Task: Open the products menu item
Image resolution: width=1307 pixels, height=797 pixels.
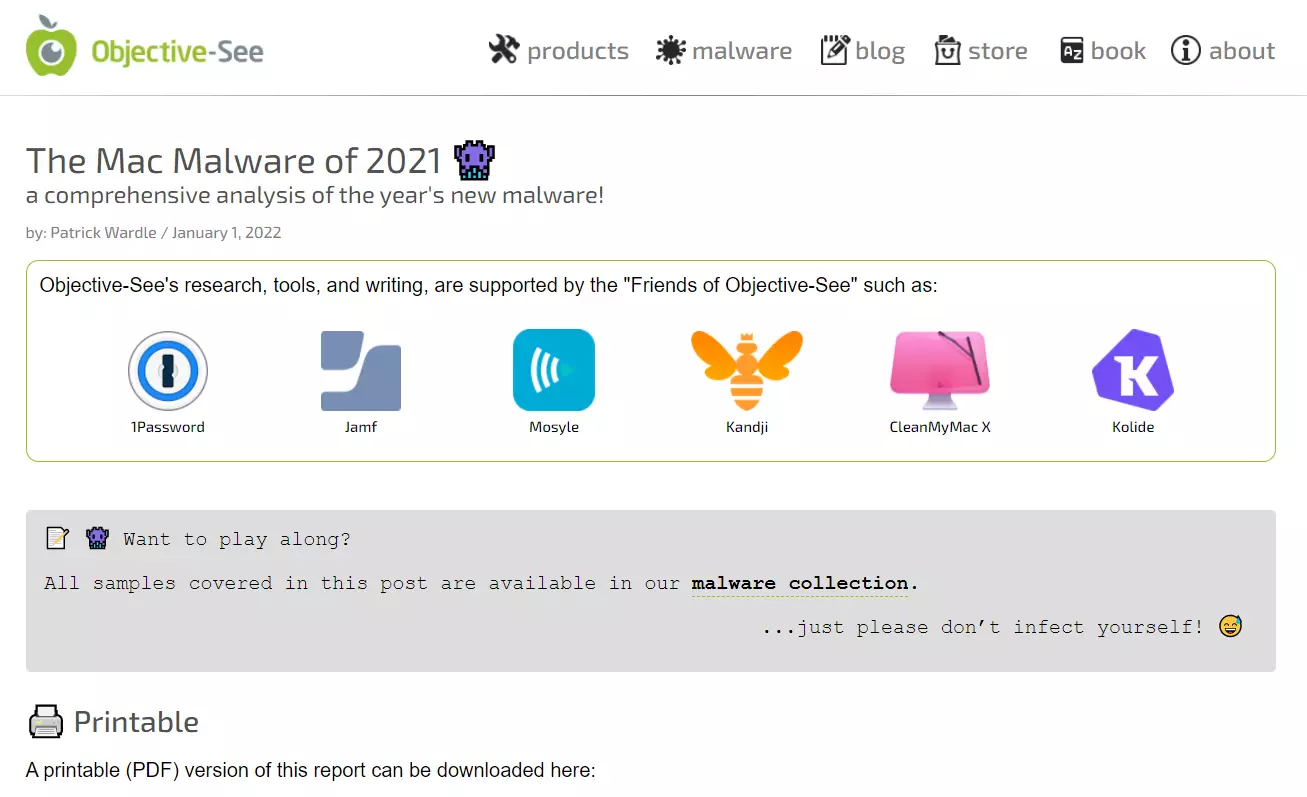Action: [578, 51]
